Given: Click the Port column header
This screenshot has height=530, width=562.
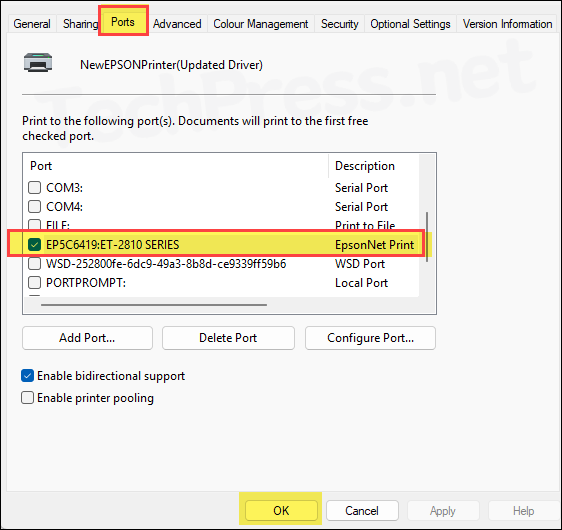Looking at the screenshot, I should coord(41,166).
